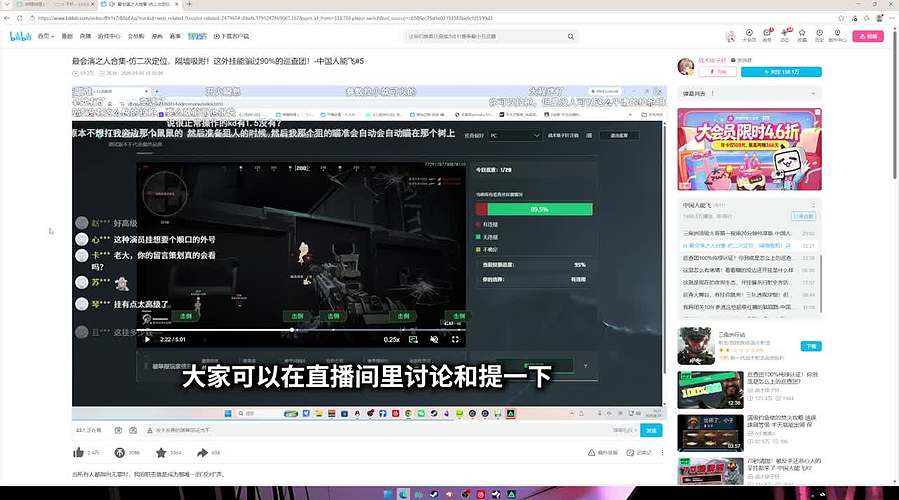The width and height of the screenshot is (899, 500).
Task: Open the uploader's avatar picture
Action: 686,67
